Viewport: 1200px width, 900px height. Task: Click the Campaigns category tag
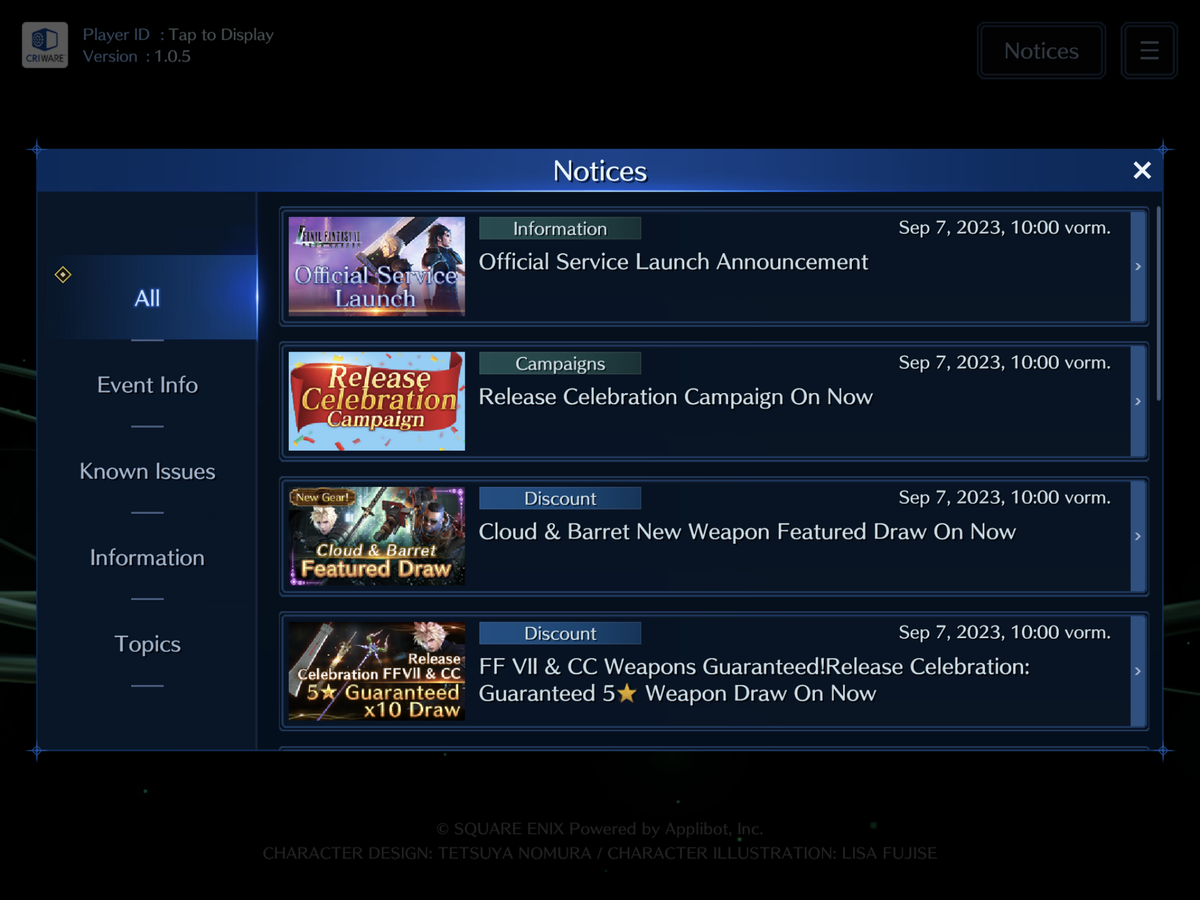pyautogui.click(x=560, y=364)
